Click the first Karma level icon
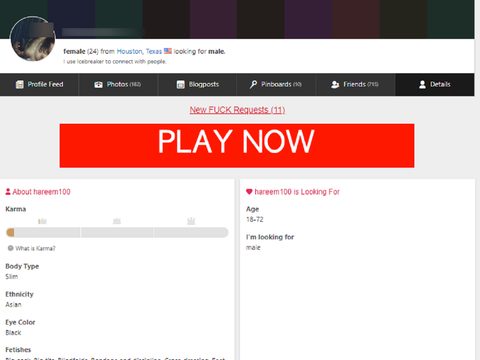Screen dimensions: 480x360 tap(42, 221)
